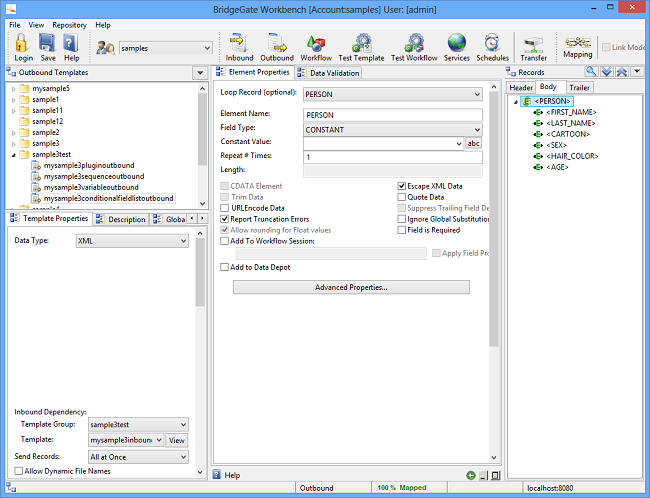Switch to the Header records tab
Screen dimensions: 650x498
tap(521, 87)
